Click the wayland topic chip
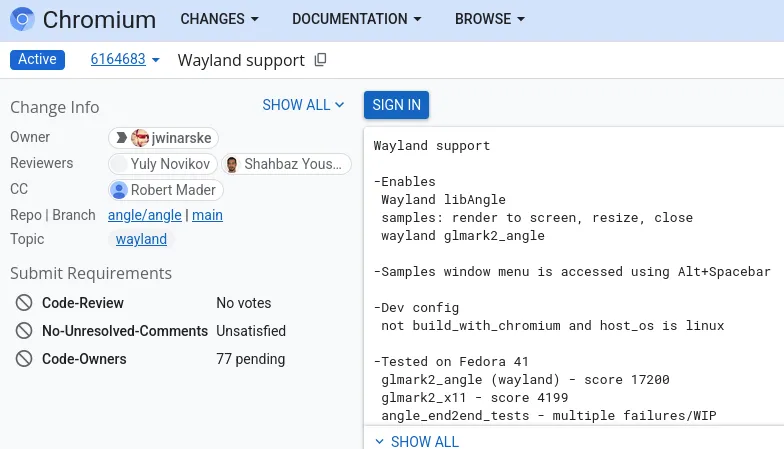 141,239
